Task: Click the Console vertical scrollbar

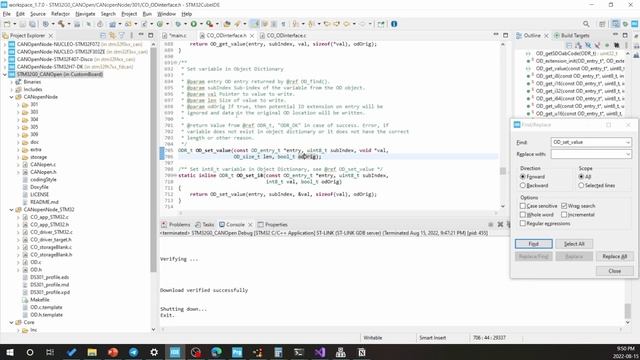Action: click(x=628, y=311)
